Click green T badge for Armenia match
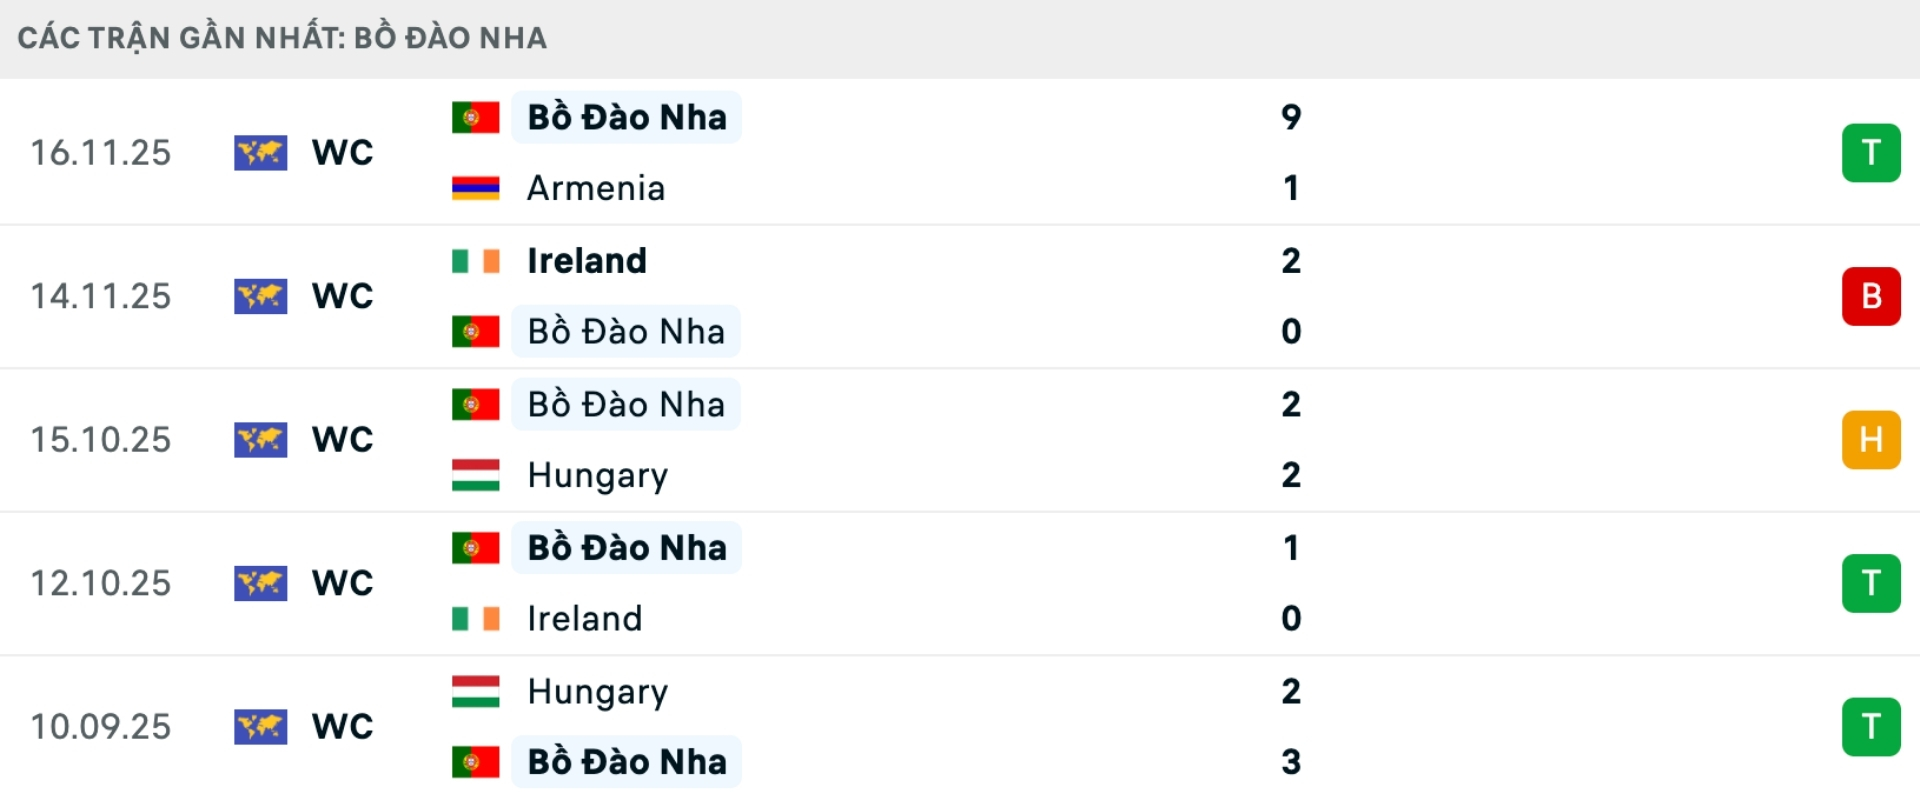 click(x=1870, y=153)
